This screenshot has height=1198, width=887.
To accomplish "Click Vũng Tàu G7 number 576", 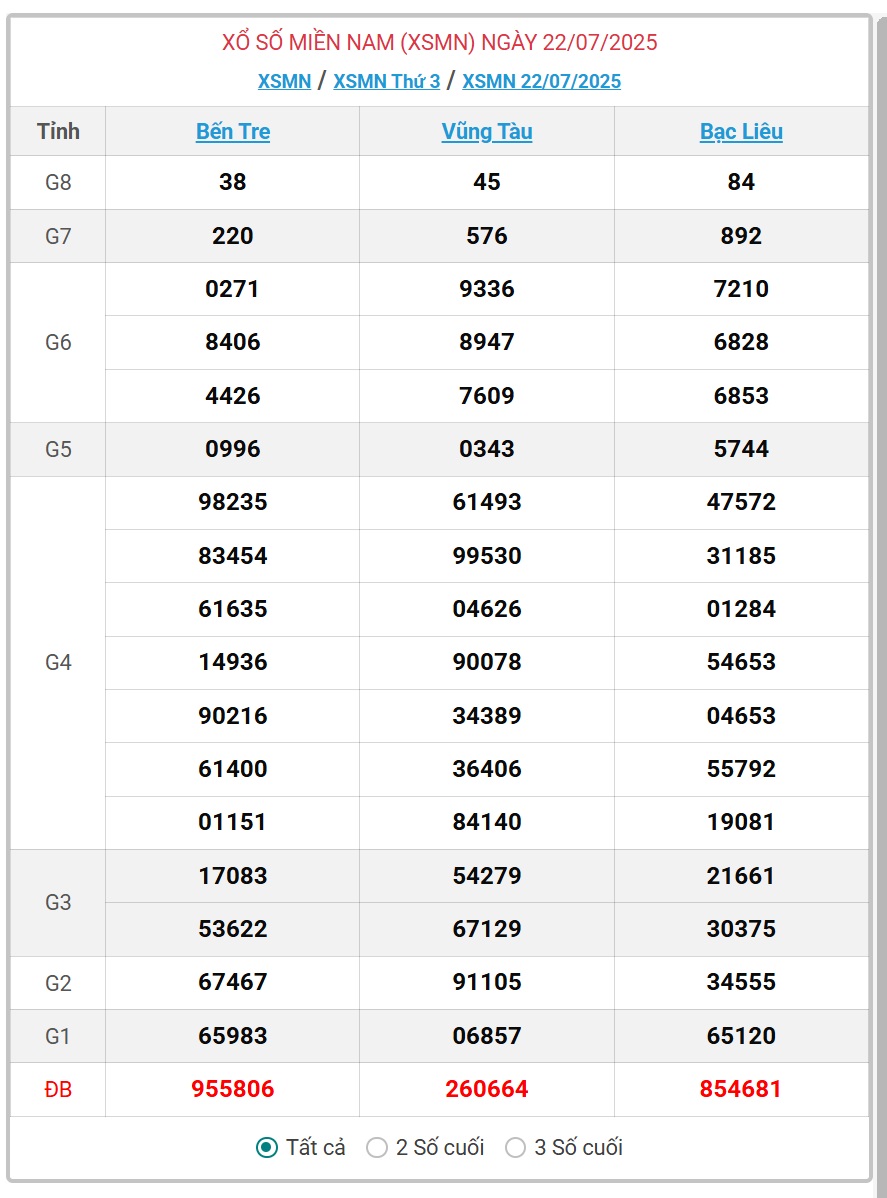I will point(487,235).
